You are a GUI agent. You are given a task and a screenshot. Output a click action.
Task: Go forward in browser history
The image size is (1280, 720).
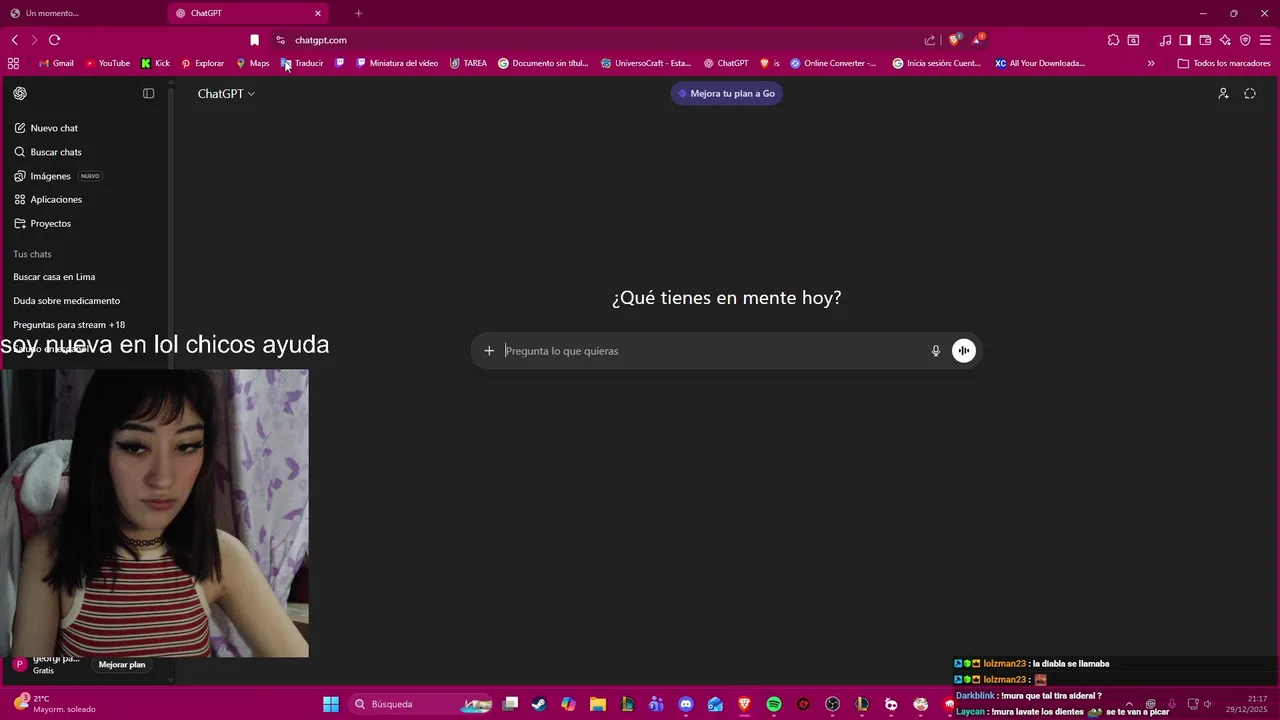tap(34, 40)
